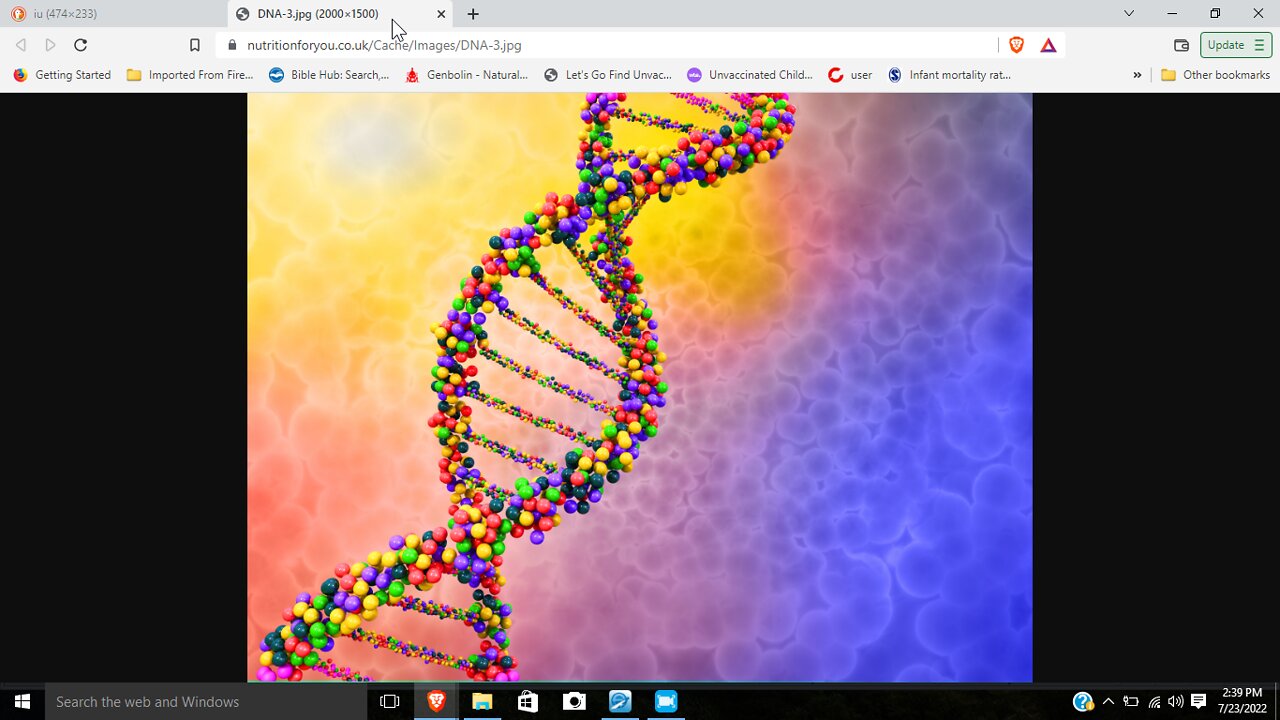Image resolution: width=1280 pixels, height=720 pixels.
Task: Go back to the previous page
Action: [21, 45]
